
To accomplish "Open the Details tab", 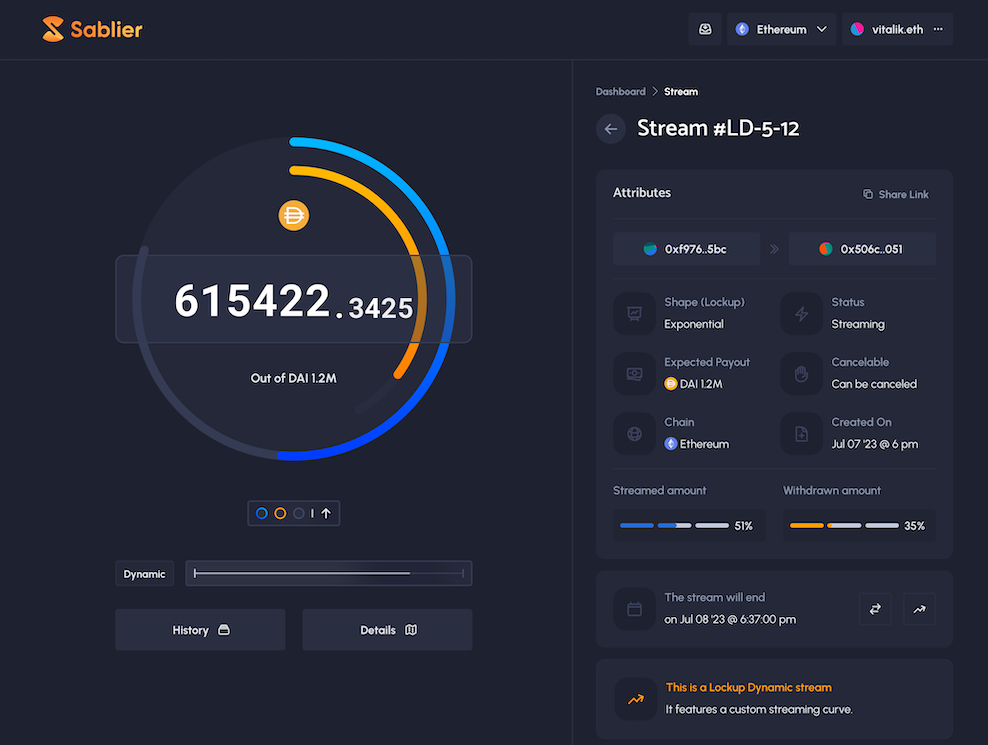I will [x=388, y=630].
